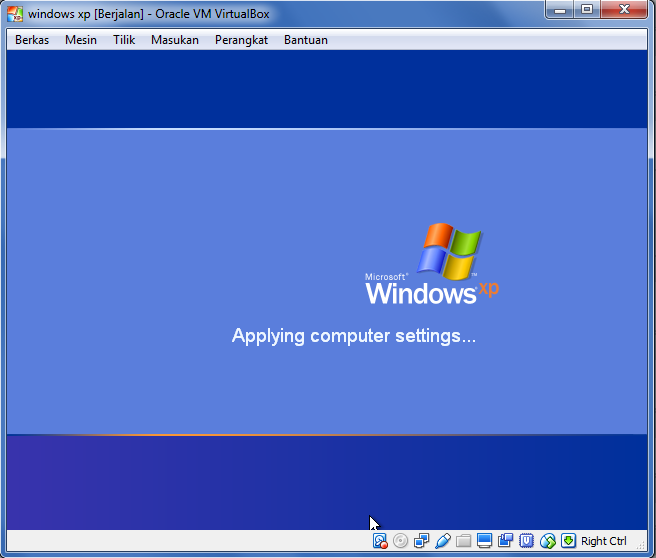The height and width of the screenshot is (558, 656).
Task: Click the hard disk activity indicator icon
Action: (380, 541)
